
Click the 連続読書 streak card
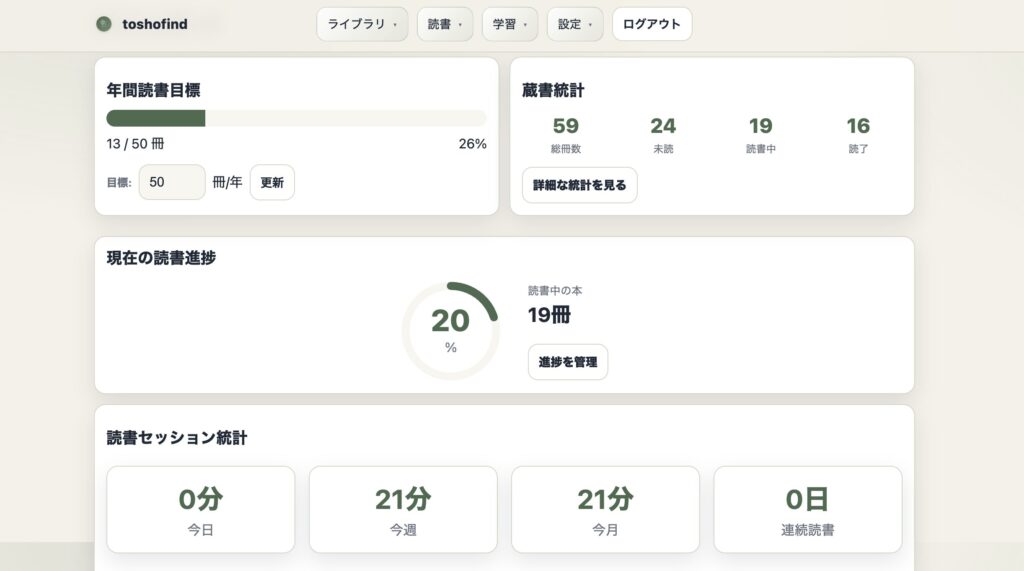(808, 509)
